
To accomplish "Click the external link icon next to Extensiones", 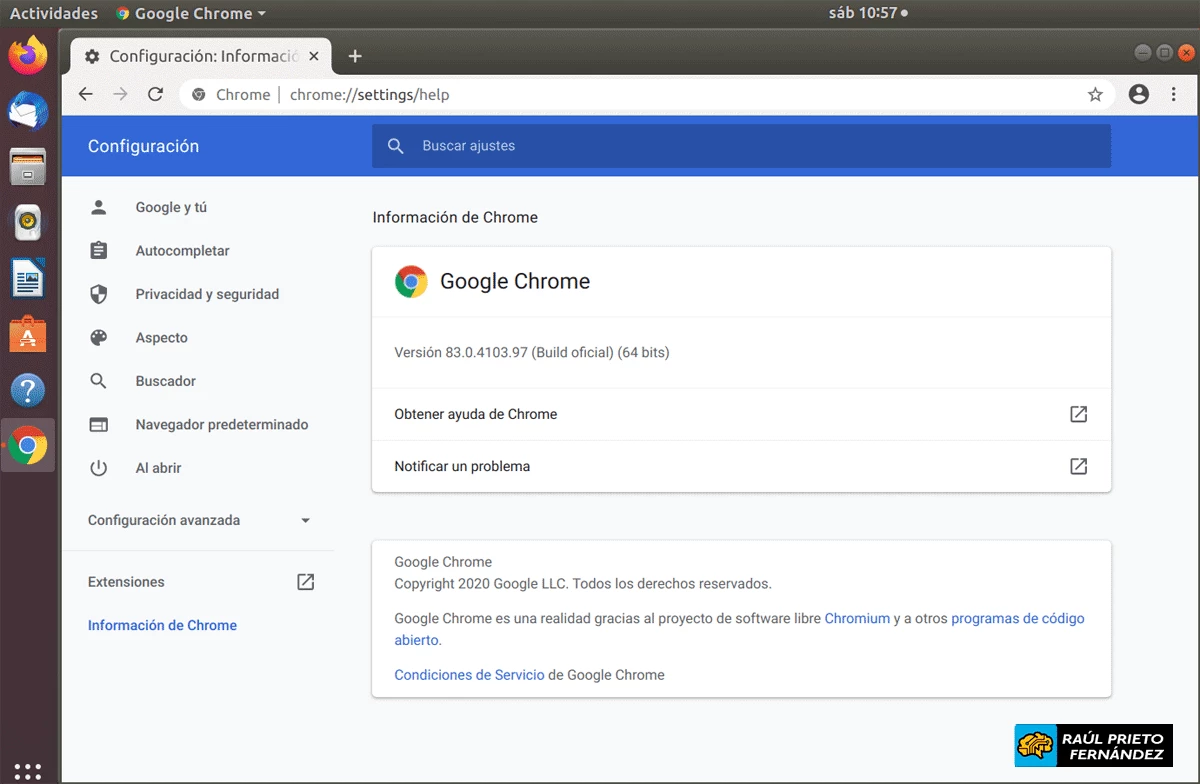I will coord(305,581).
